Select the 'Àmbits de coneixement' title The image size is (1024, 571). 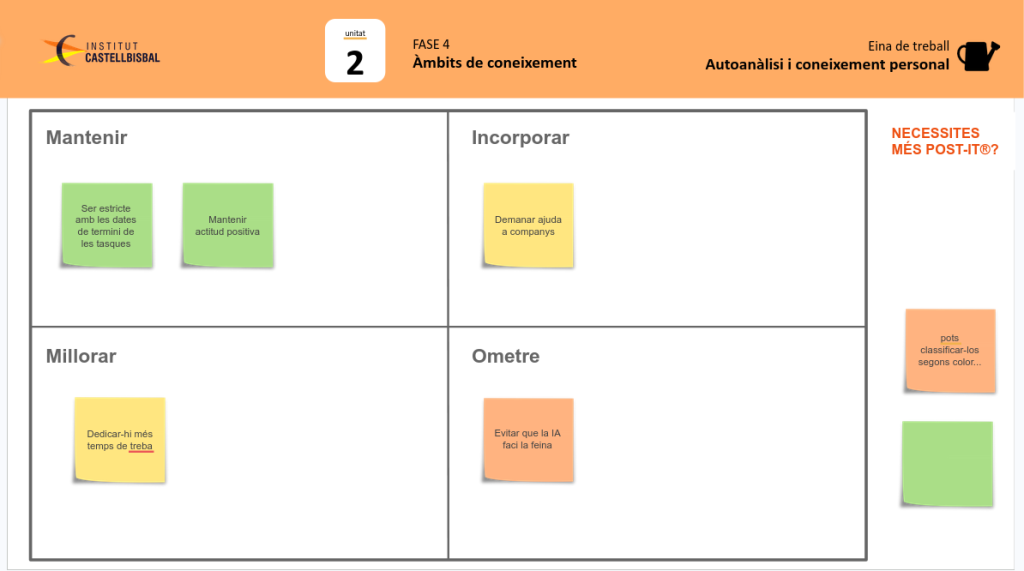pyautogui.click(x=494, y=63)
